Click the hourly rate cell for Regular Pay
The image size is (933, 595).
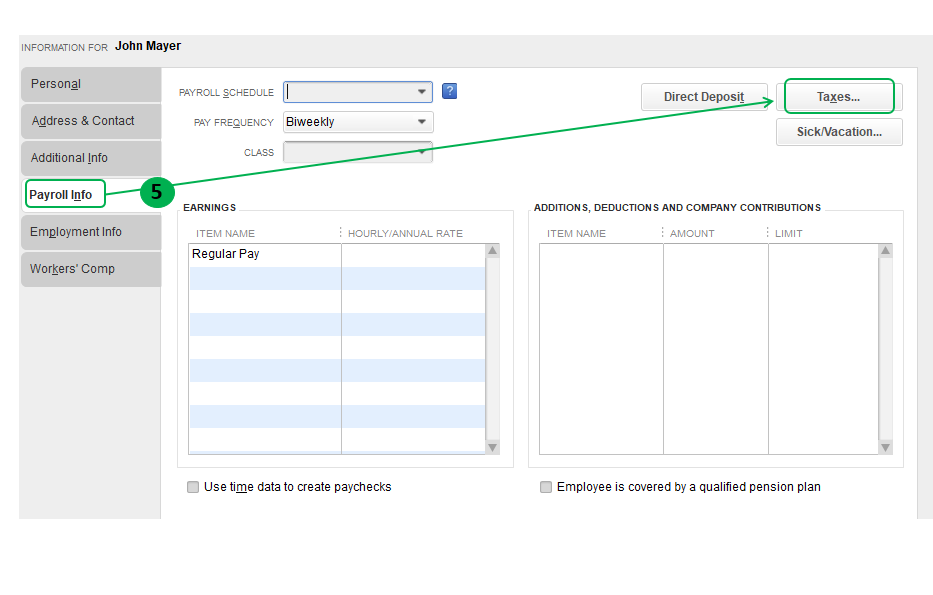tap(414, 255)
